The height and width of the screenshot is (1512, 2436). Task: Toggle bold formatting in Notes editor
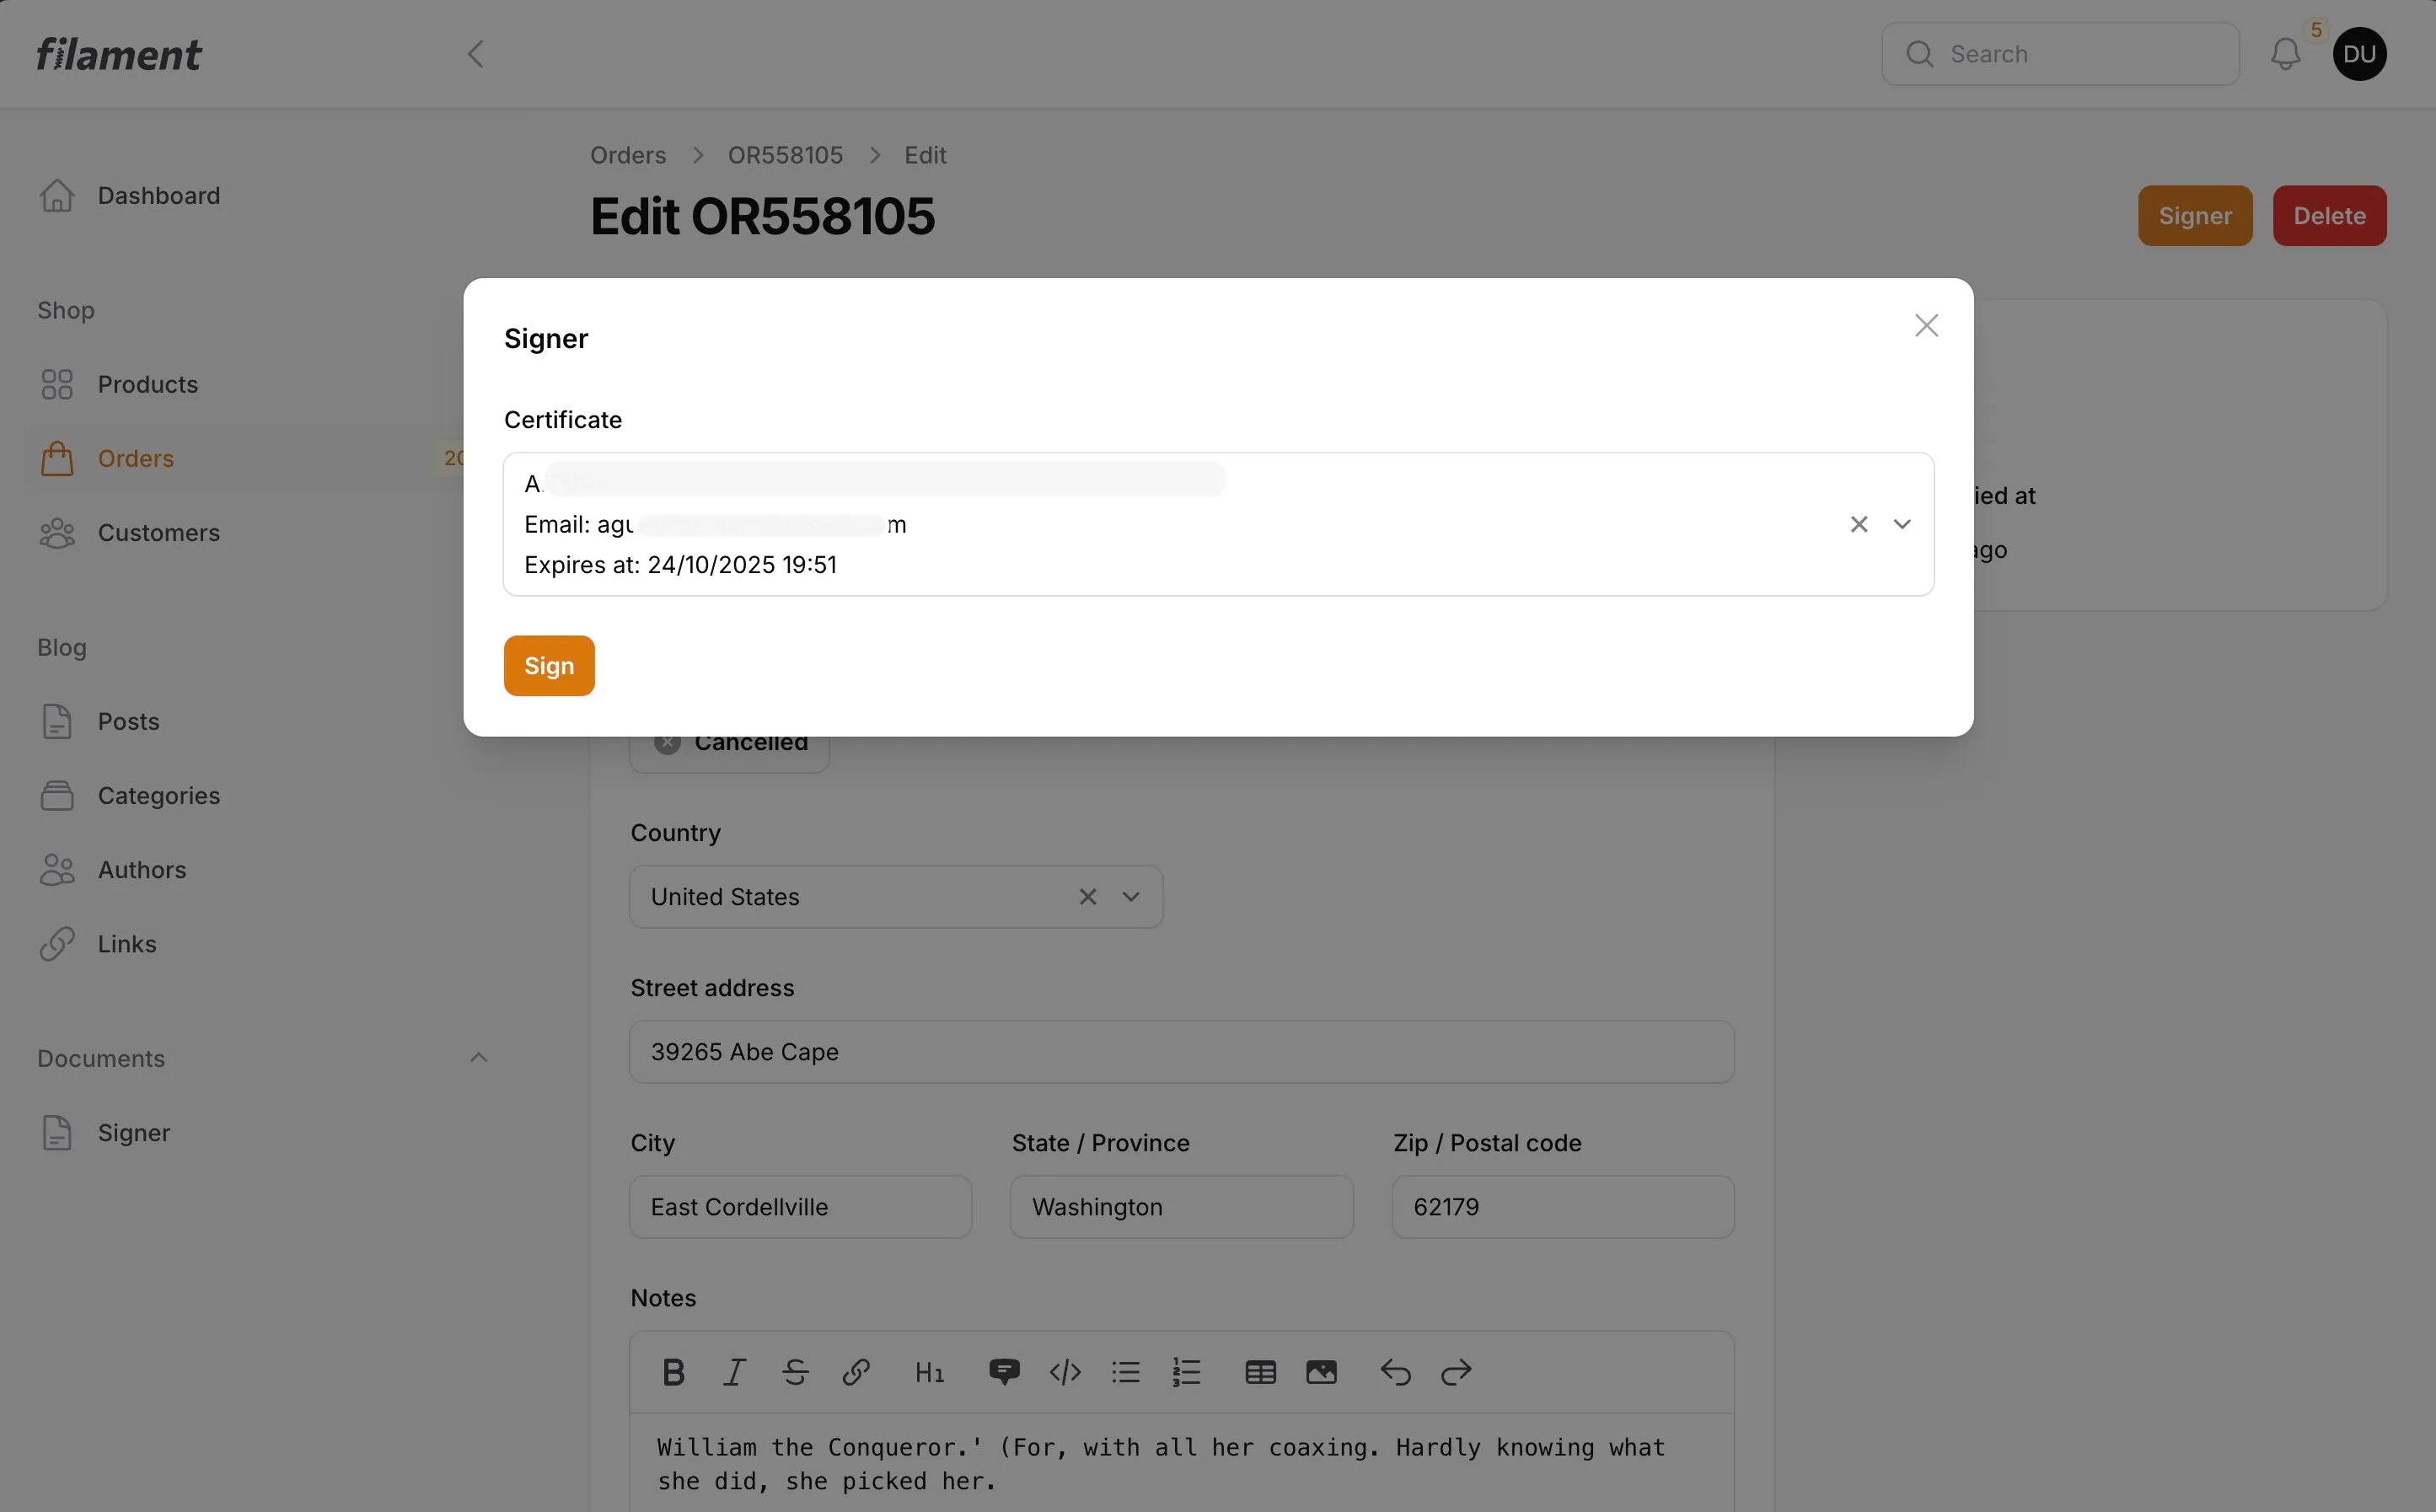[673, 1372]
